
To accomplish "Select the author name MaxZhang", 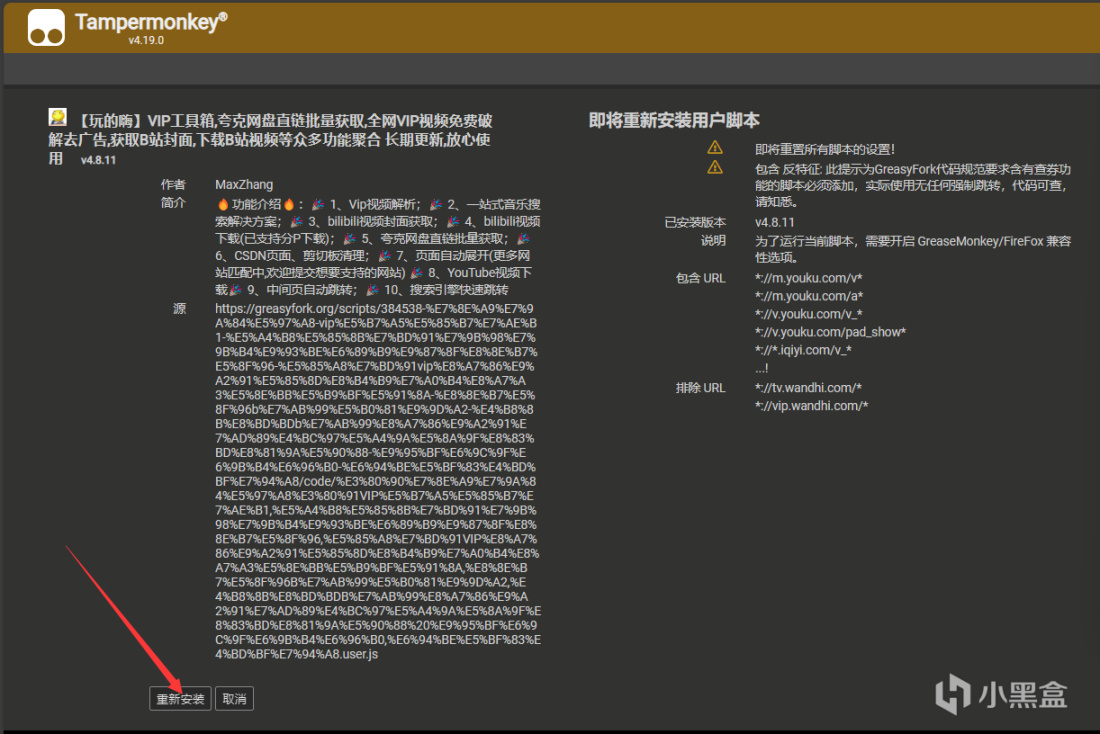I will [244, 185].
